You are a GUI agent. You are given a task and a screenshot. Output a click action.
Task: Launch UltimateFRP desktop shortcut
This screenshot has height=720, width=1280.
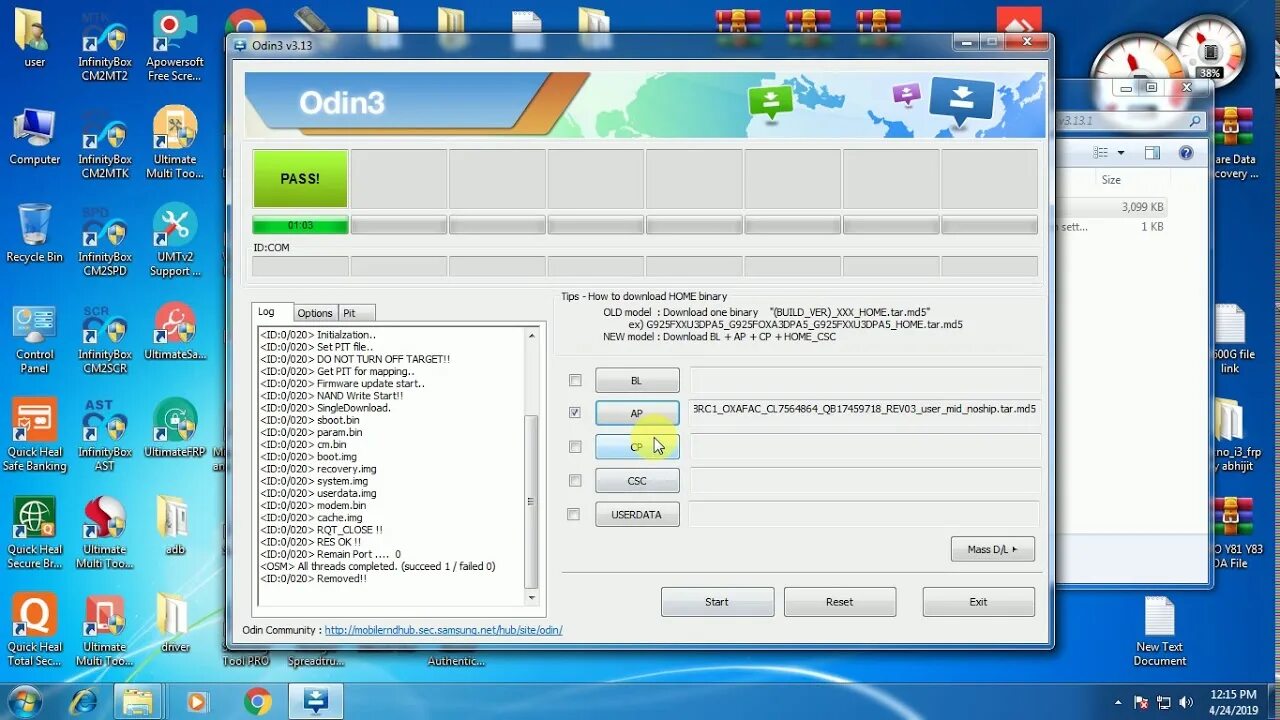(x=174, y=428)
